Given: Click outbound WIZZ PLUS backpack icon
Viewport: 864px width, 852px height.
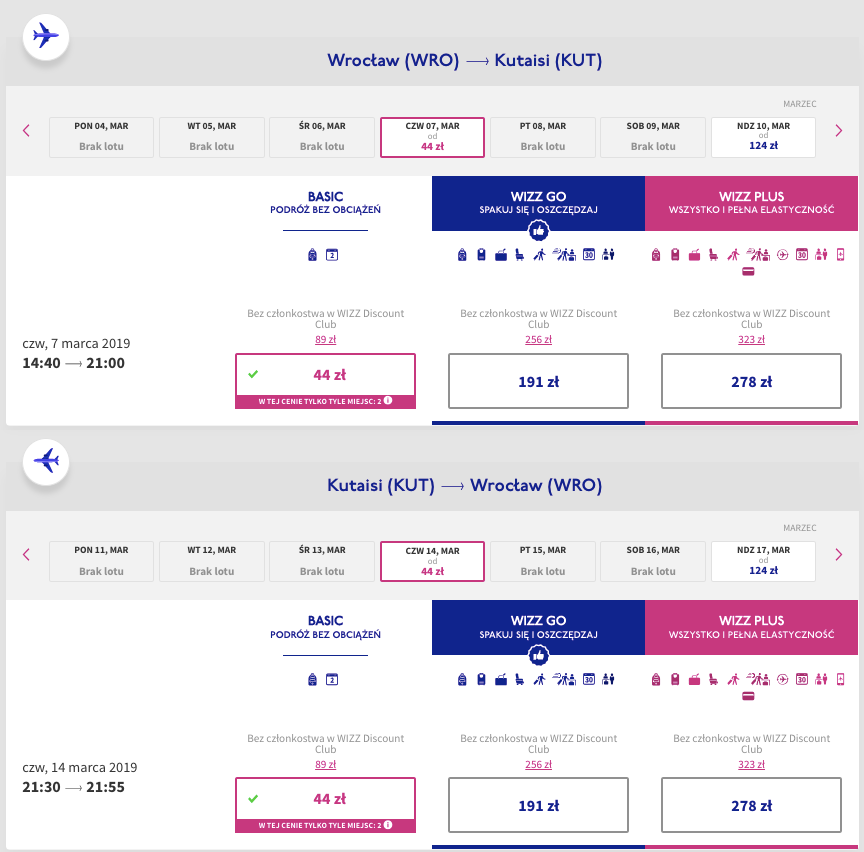Looking at the screenshot, I should [x=656, y=255].
